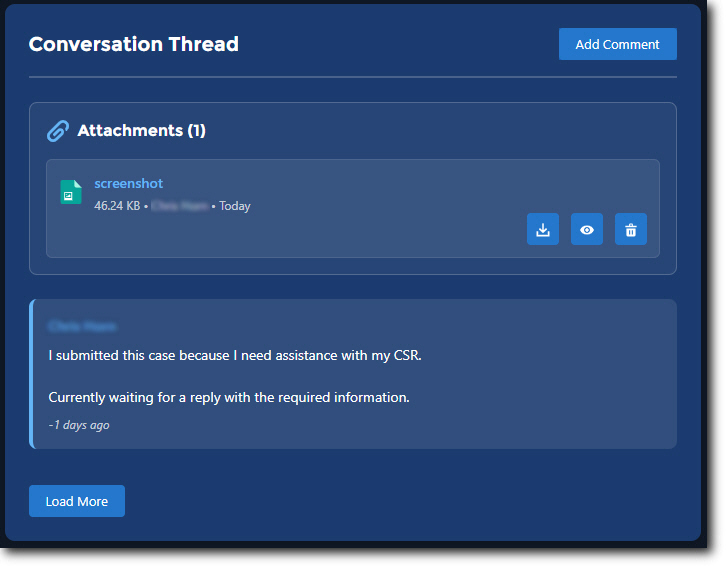Open the blurred comment author name
726x566 pixels.
[82, 326]
